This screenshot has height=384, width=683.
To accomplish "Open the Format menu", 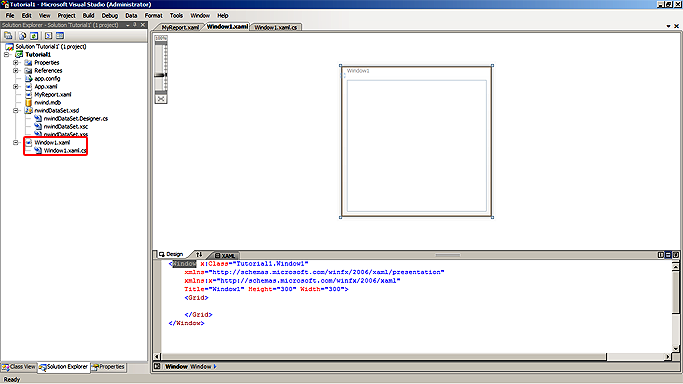I will pos(153,16).
